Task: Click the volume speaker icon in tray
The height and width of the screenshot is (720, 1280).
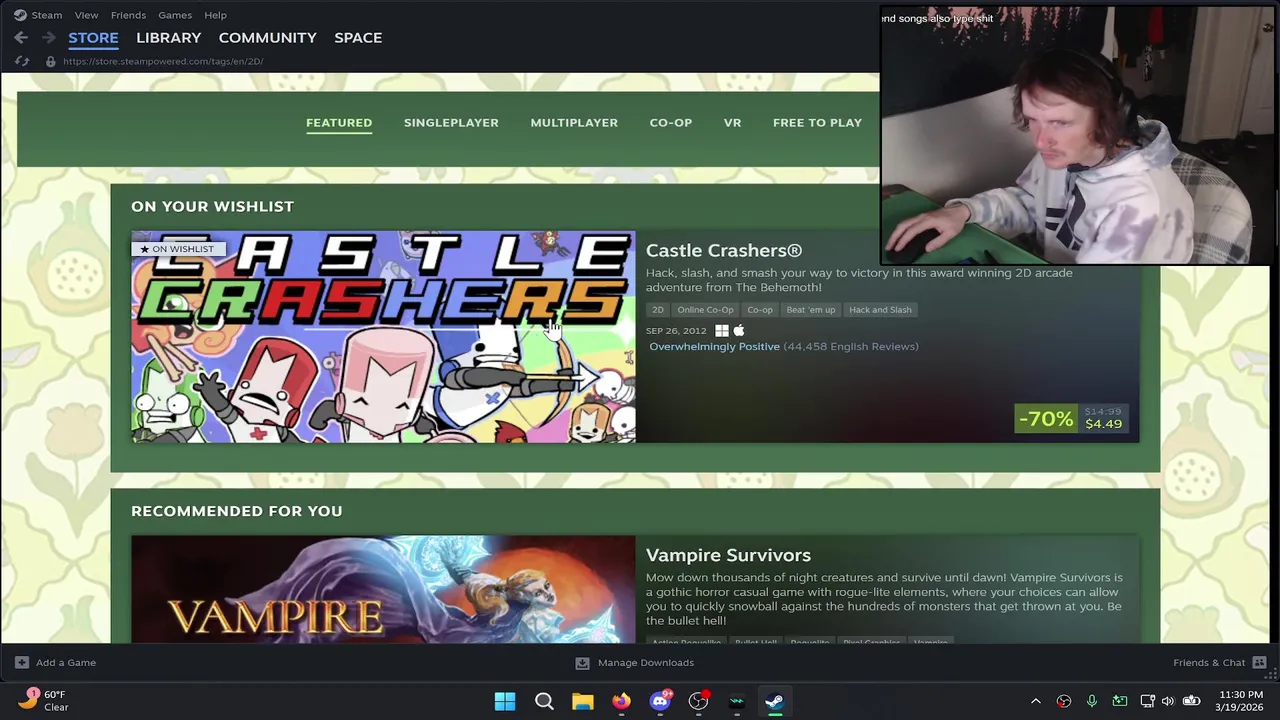Action: click(x=1167, y=701)
